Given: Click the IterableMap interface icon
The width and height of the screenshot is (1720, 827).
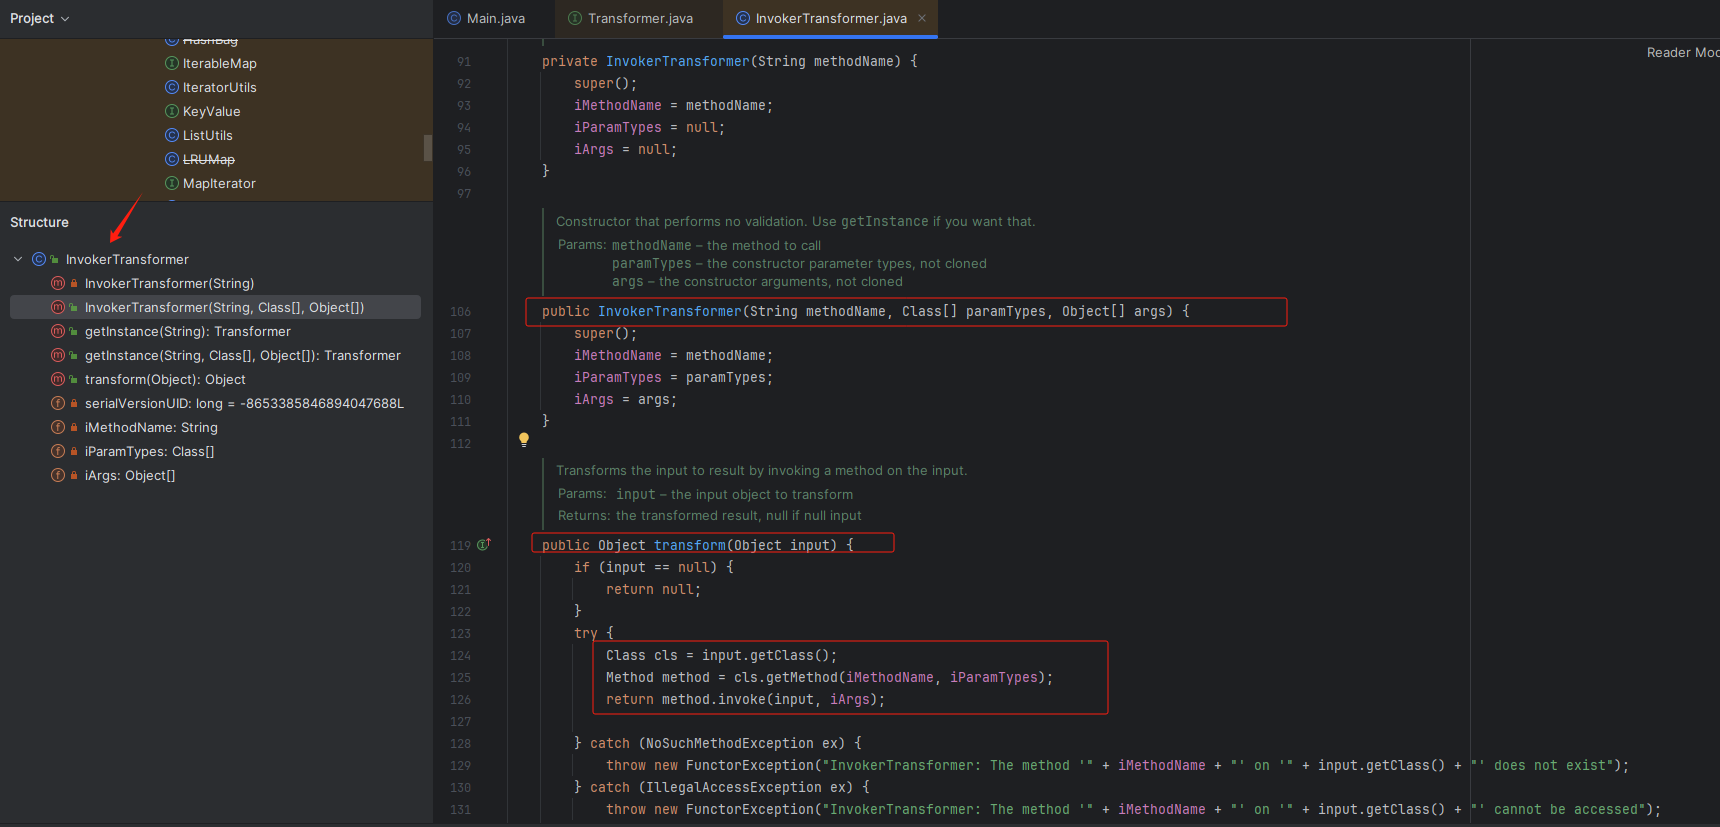Looking at the screenshot, I should (x=172, y=63).
